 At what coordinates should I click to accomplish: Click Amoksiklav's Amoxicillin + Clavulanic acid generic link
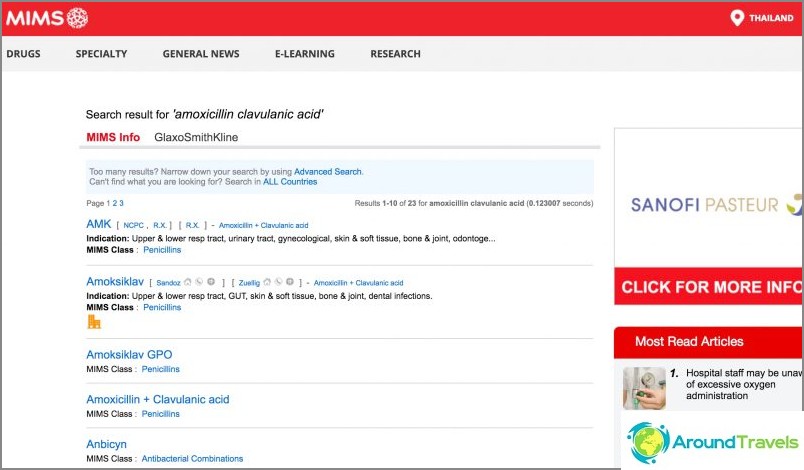coord(358,283)
